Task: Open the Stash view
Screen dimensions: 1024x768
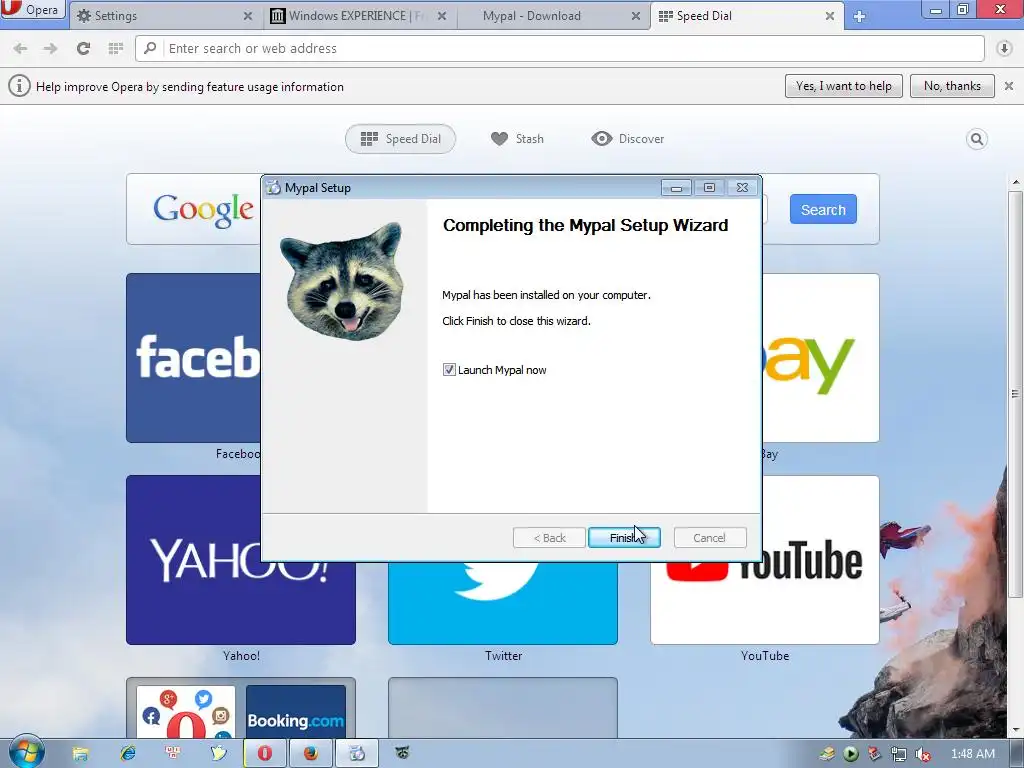Action: click(x=517, y=138)
